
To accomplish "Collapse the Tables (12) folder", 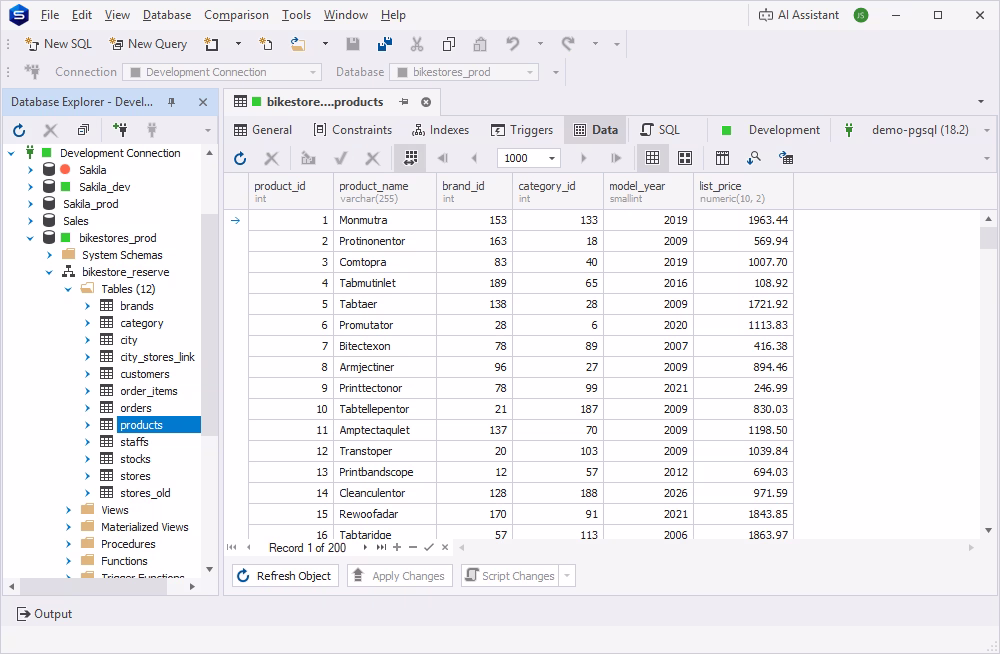I will point(68,289).
